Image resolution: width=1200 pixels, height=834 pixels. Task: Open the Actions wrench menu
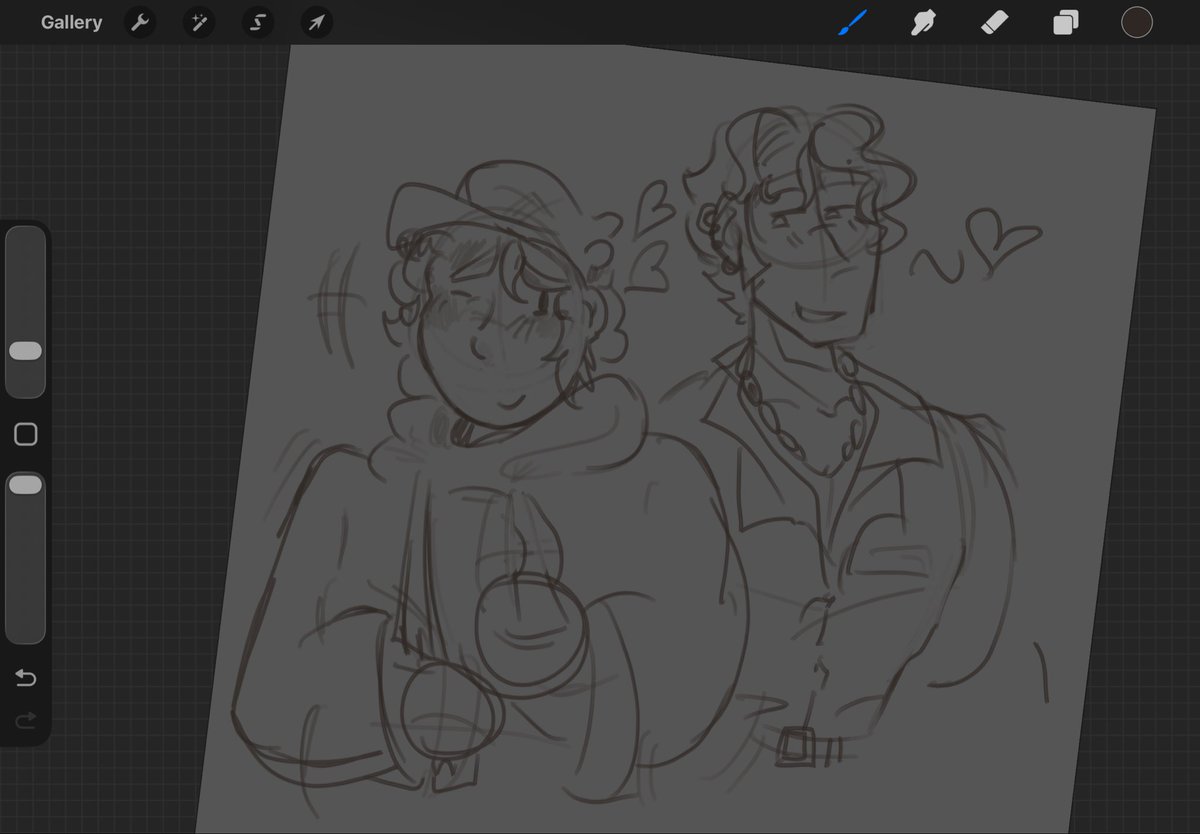pos(140,22)
